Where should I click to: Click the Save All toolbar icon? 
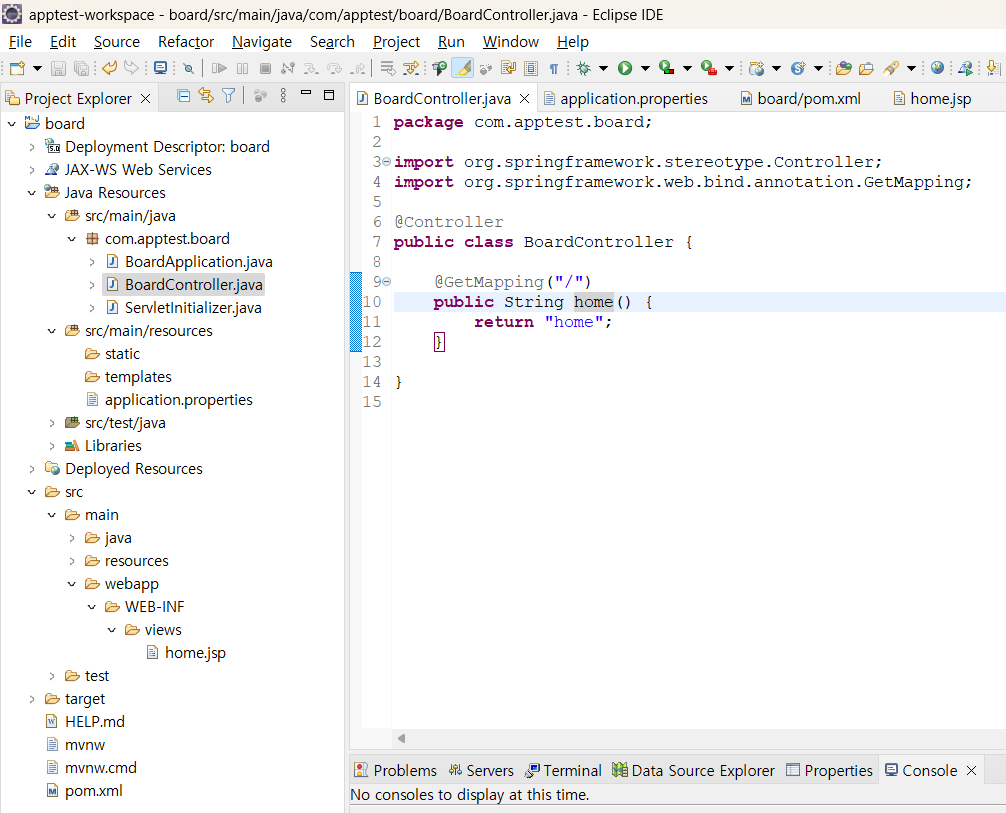tap(81, 68)
